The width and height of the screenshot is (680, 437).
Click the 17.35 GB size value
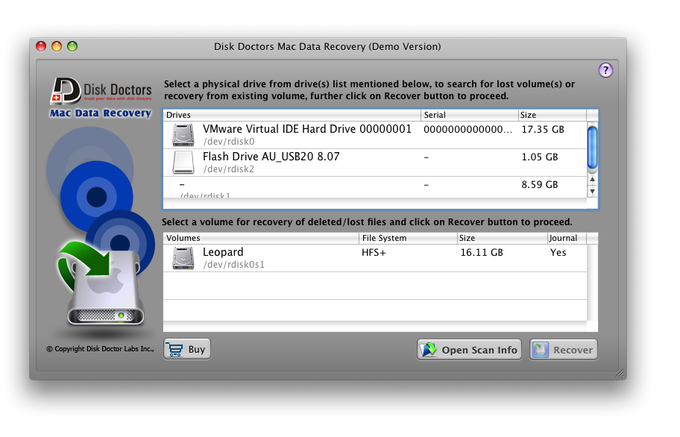coord(543,129)
